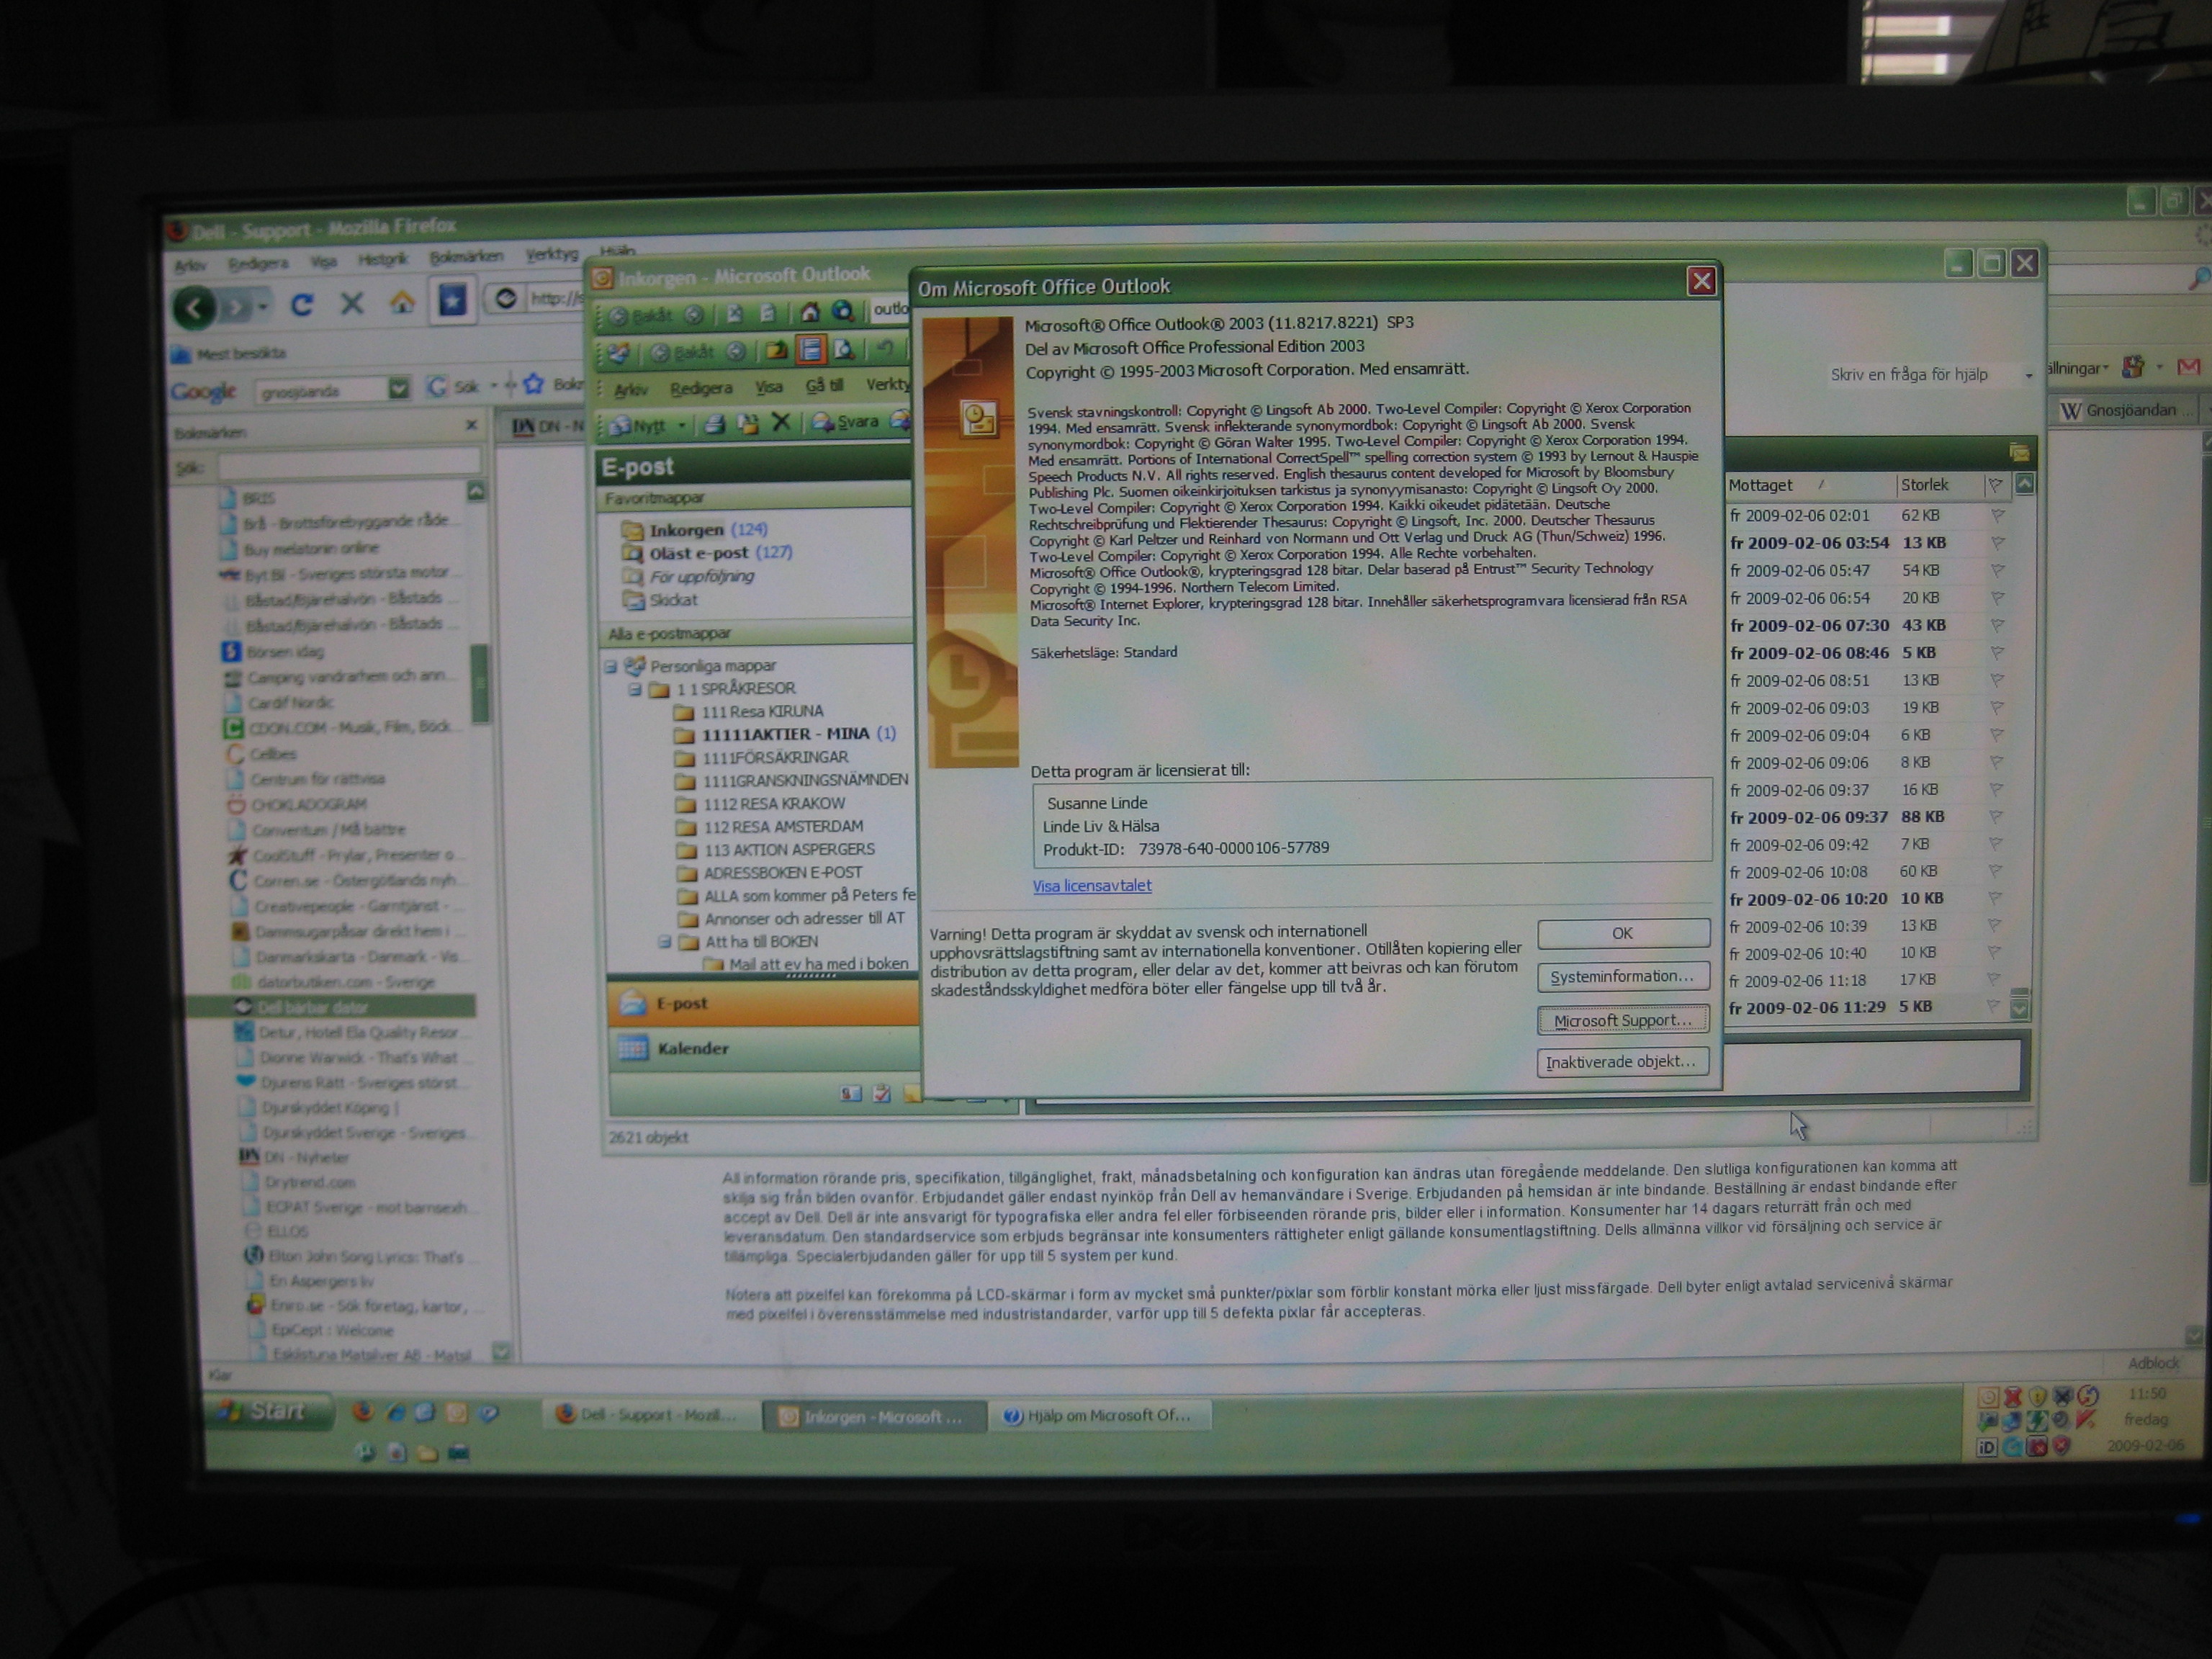The width and height of the screenshot is (2212, 1659).
Task: Collapse 1 1 SPRÅKRESOR folder node
Action: 635,689
